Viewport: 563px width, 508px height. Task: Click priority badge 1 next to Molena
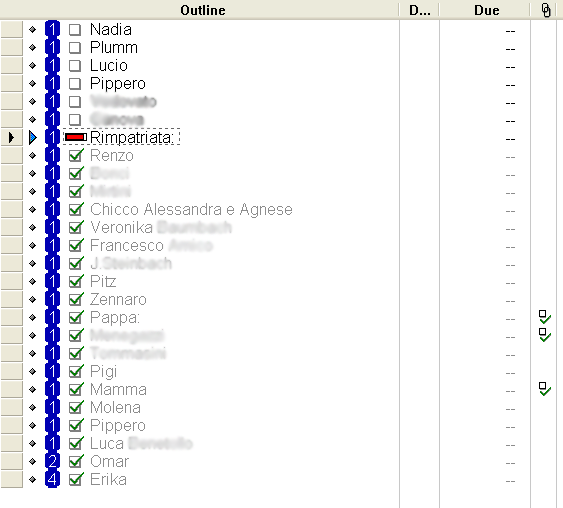pyautogui.click(x=52, y=407)
